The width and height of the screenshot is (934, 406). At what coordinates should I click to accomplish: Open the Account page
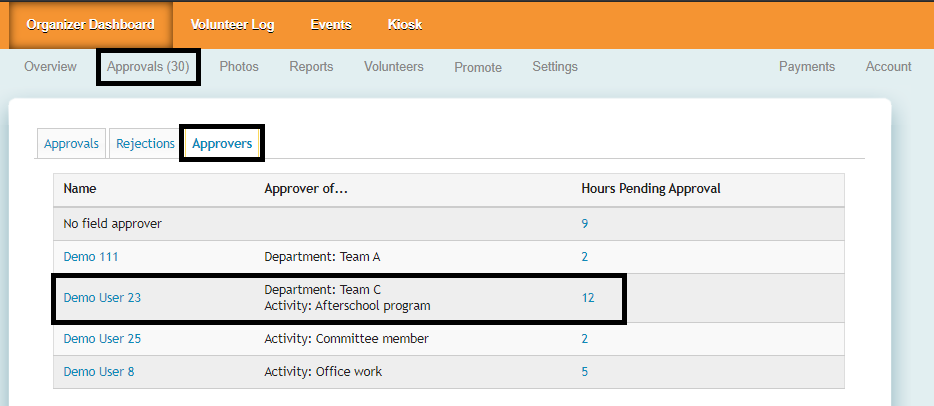coord(889,67)
